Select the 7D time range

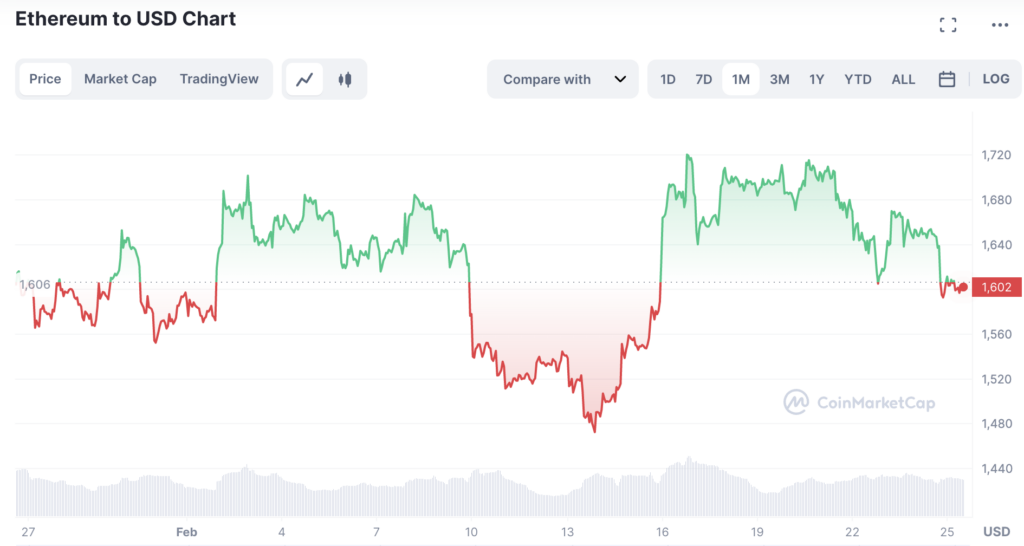[x=704, y=79]
